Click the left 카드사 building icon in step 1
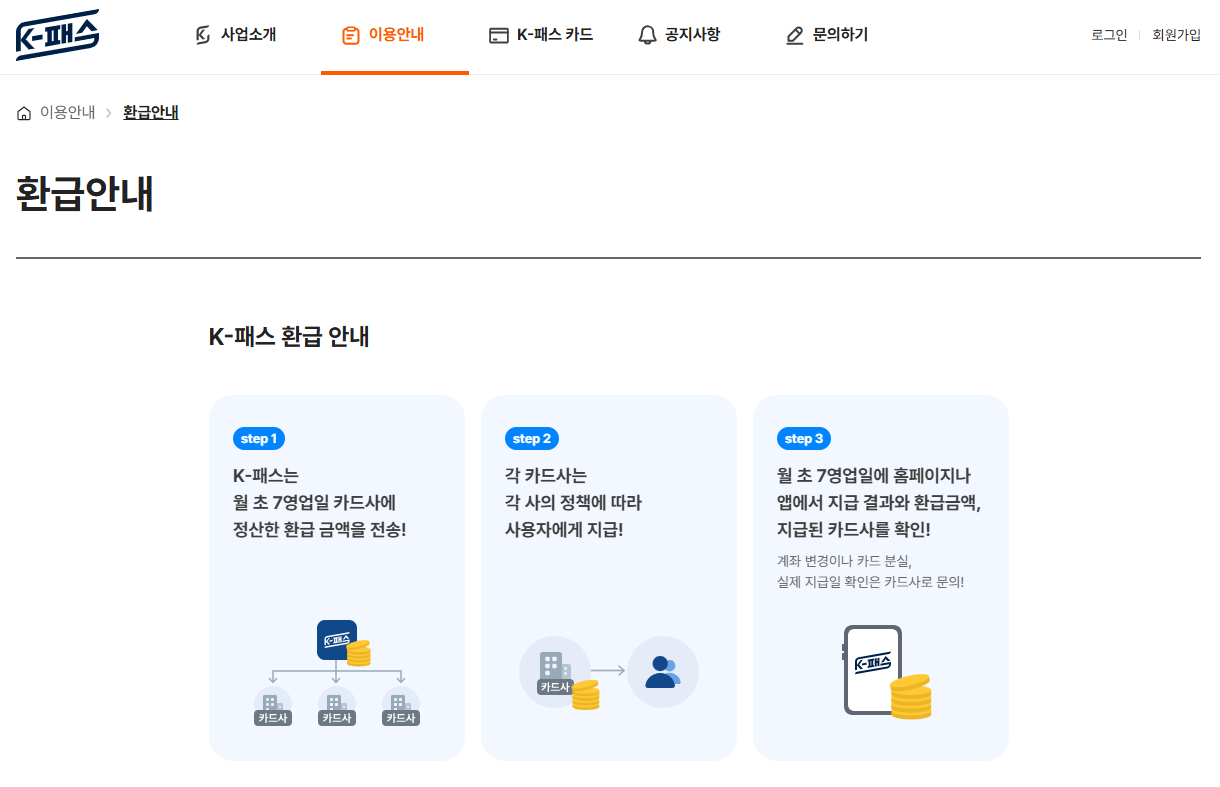The width and height of the screenshot is (1220, 787). [273, 706]
